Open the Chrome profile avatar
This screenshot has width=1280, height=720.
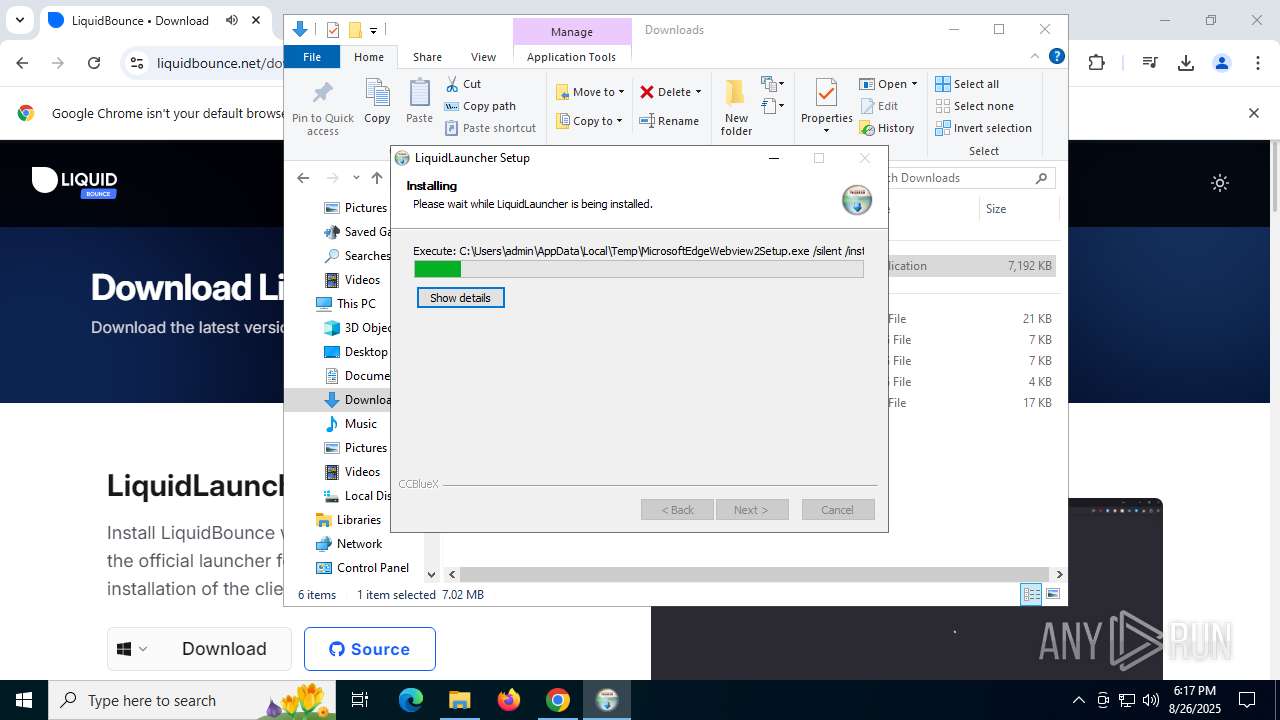[1221, 63]
